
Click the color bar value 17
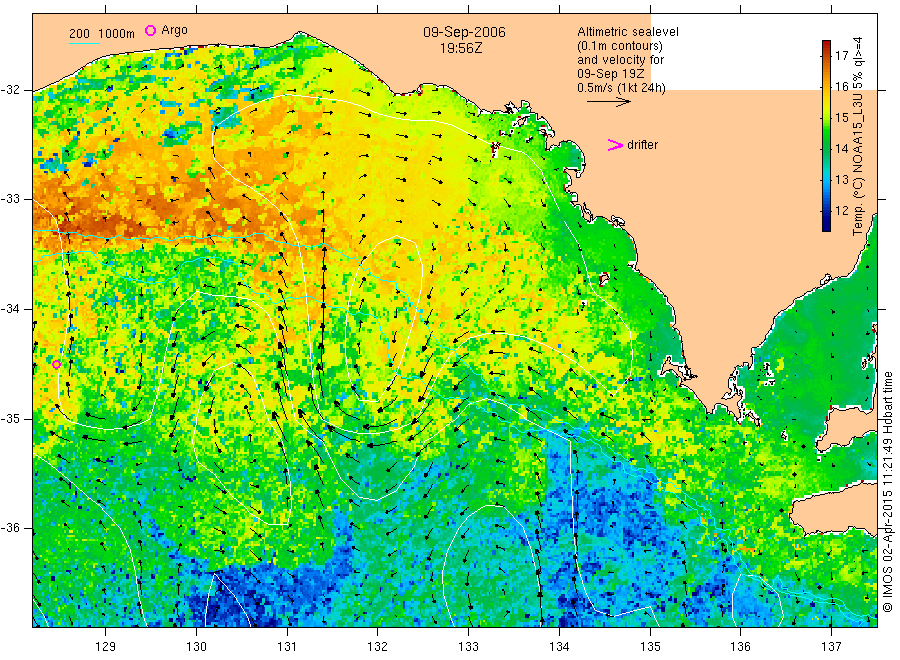click(841, 56)
